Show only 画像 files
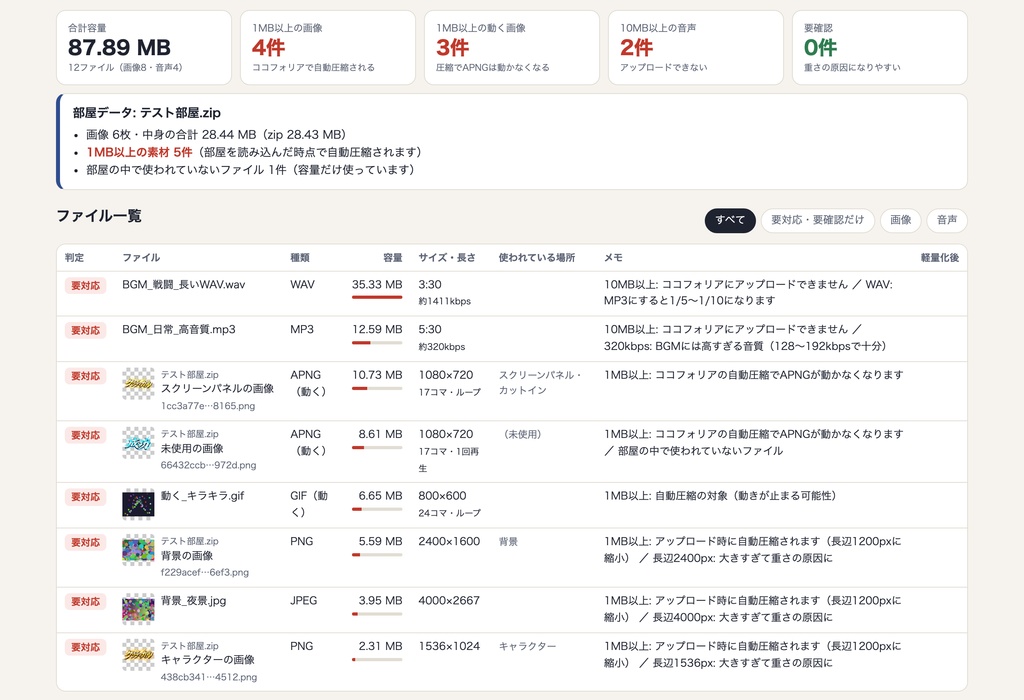This screenshot has width=1024, height=700. (x=901, y=220)
